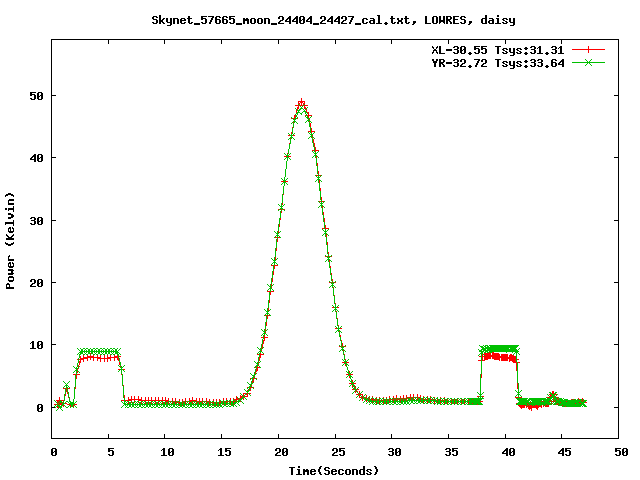Viewport: 640px width, 480px height.
Task: Click the x-axis tick label 5
Action: 111,452
